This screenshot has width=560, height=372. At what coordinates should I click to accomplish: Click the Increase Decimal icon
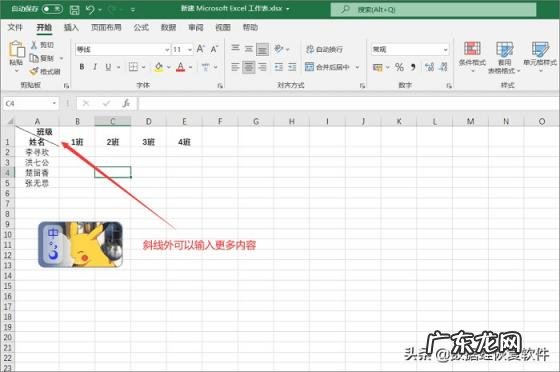coord(429,67)
